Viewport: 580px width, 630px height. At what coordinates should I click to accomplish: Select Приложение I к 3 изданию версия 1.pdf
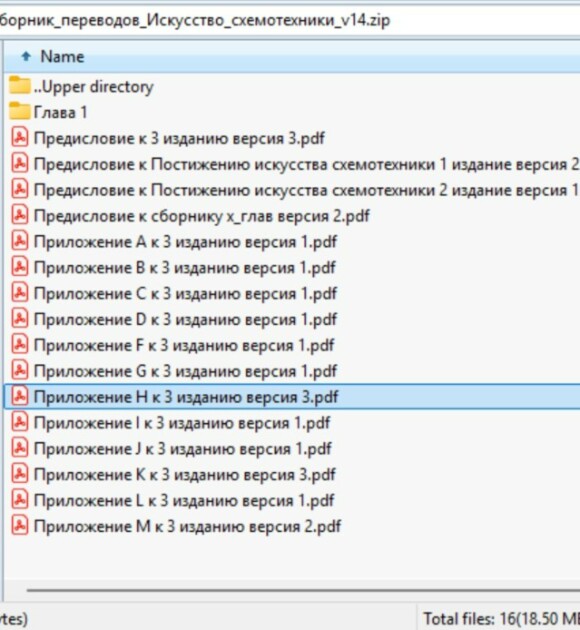(x=292, y=423)
